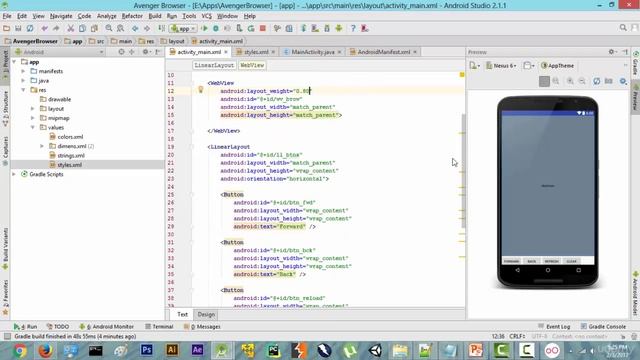Open the Android Device Monitor icon
Screen dimensions: 640x360
pos(339,28)
